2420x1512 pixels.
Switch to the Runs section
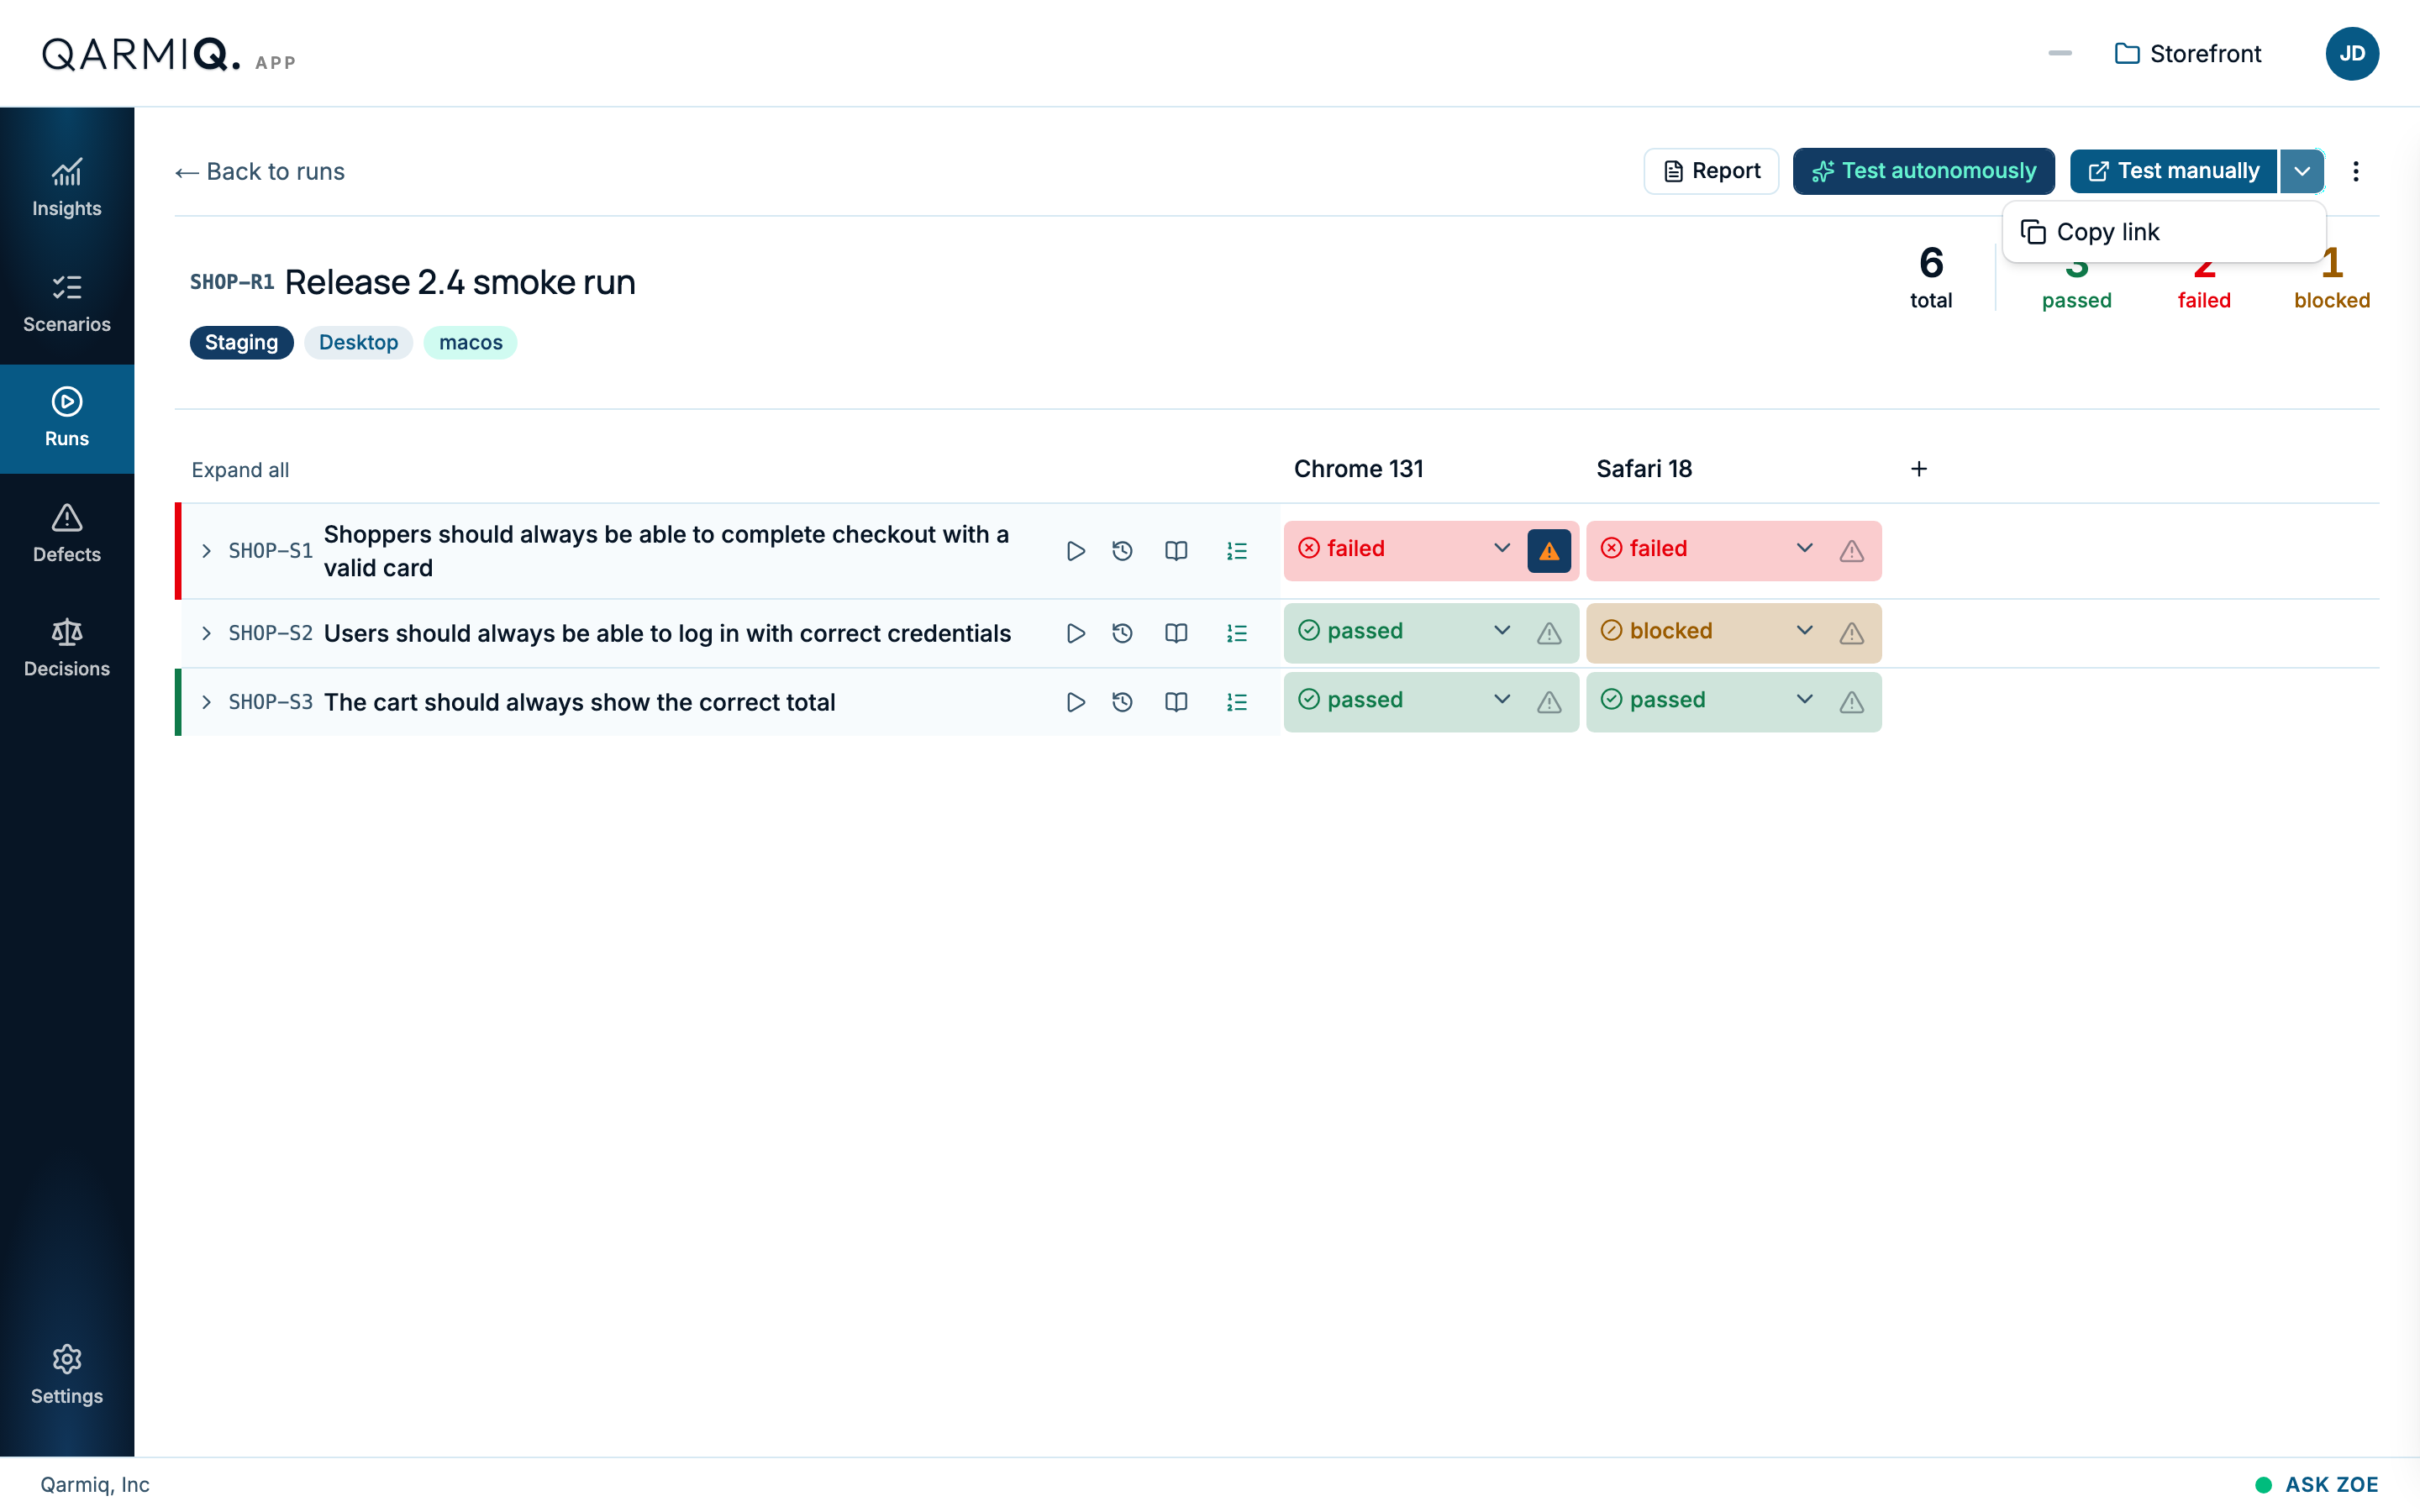[67, 418]
